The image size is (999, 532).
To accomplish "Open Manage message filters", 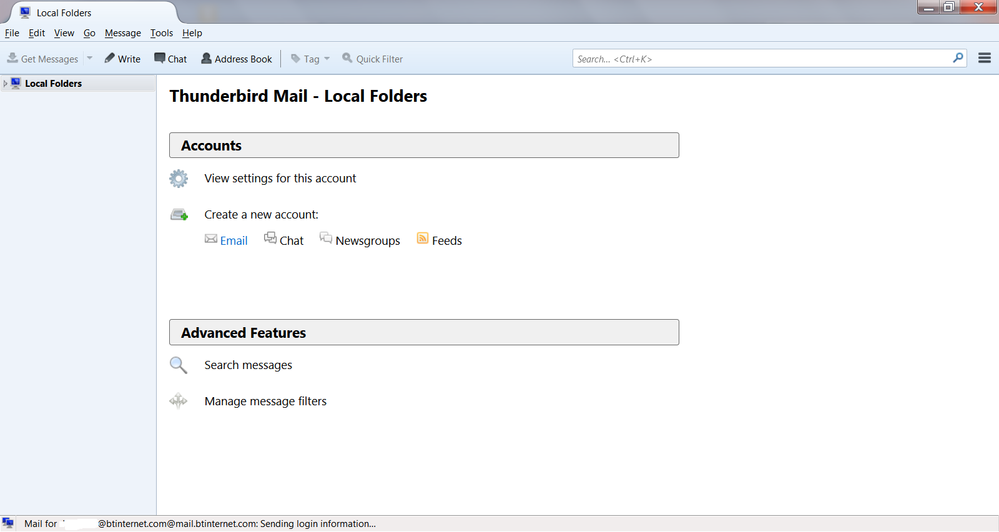I will point(265,401).
